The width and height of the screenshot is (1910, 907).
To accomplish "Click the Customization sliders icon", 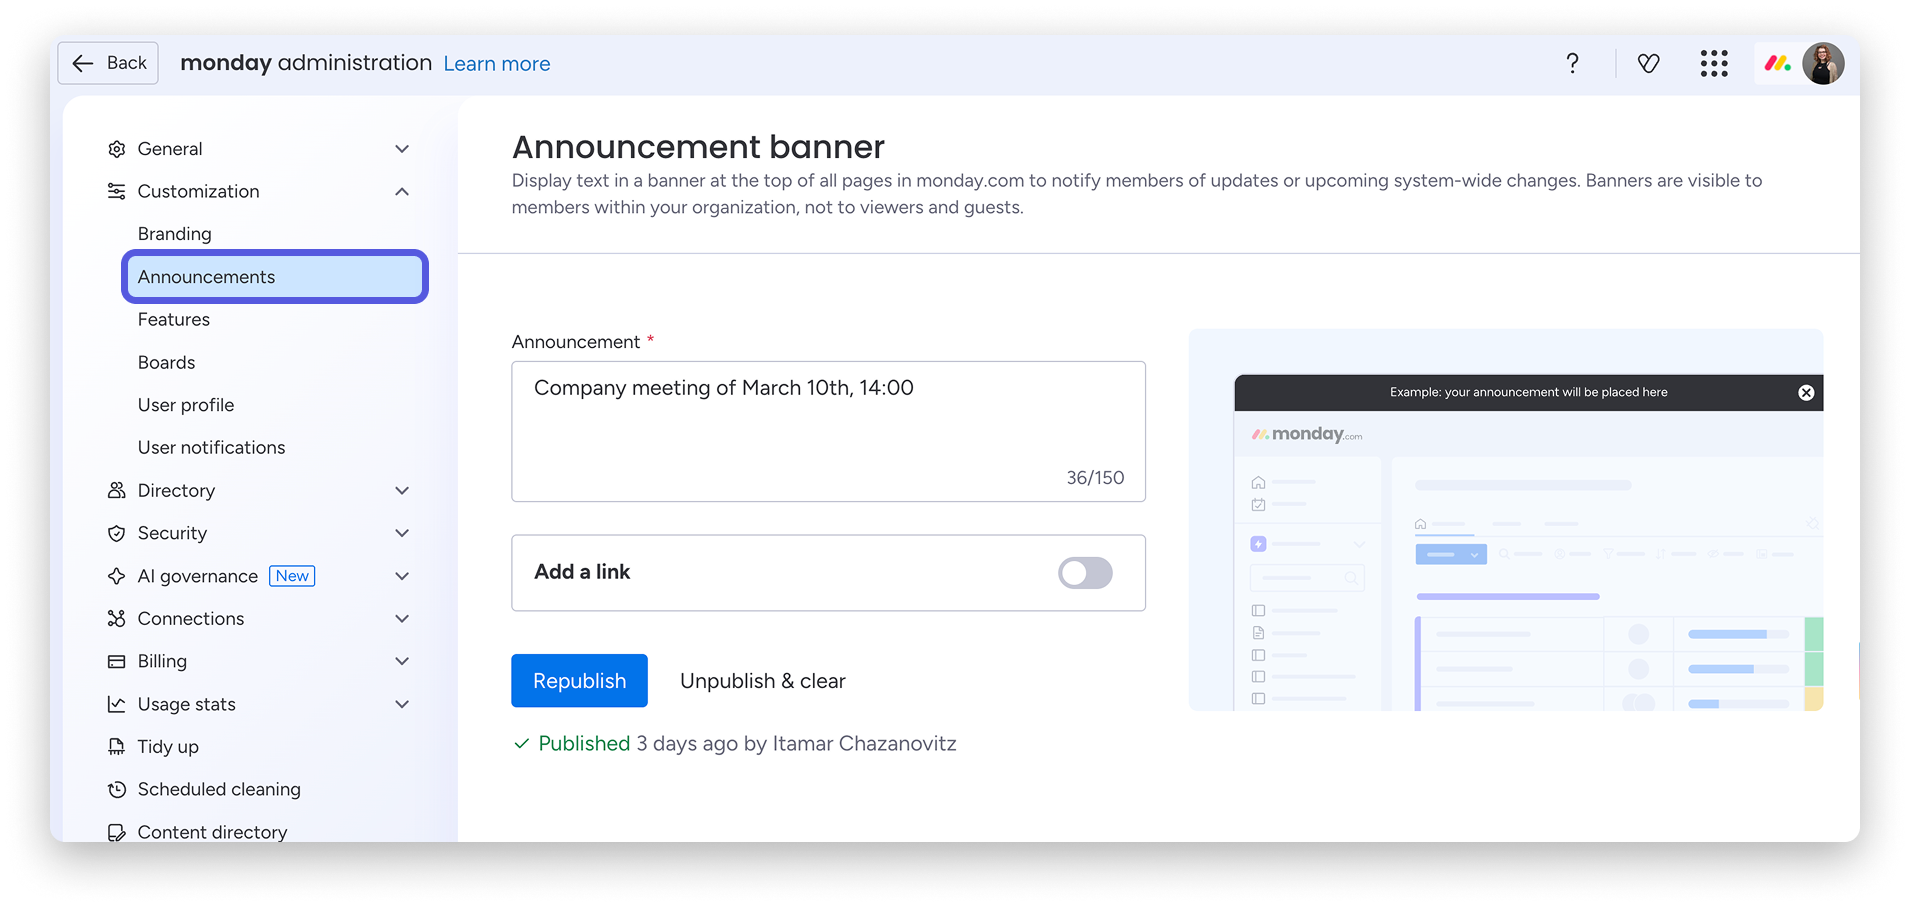I will click(x=117, y=191).
